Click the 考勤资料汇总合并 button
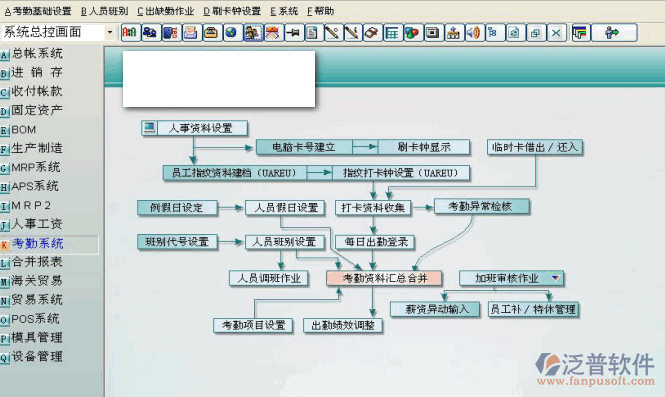 point(384,278)
